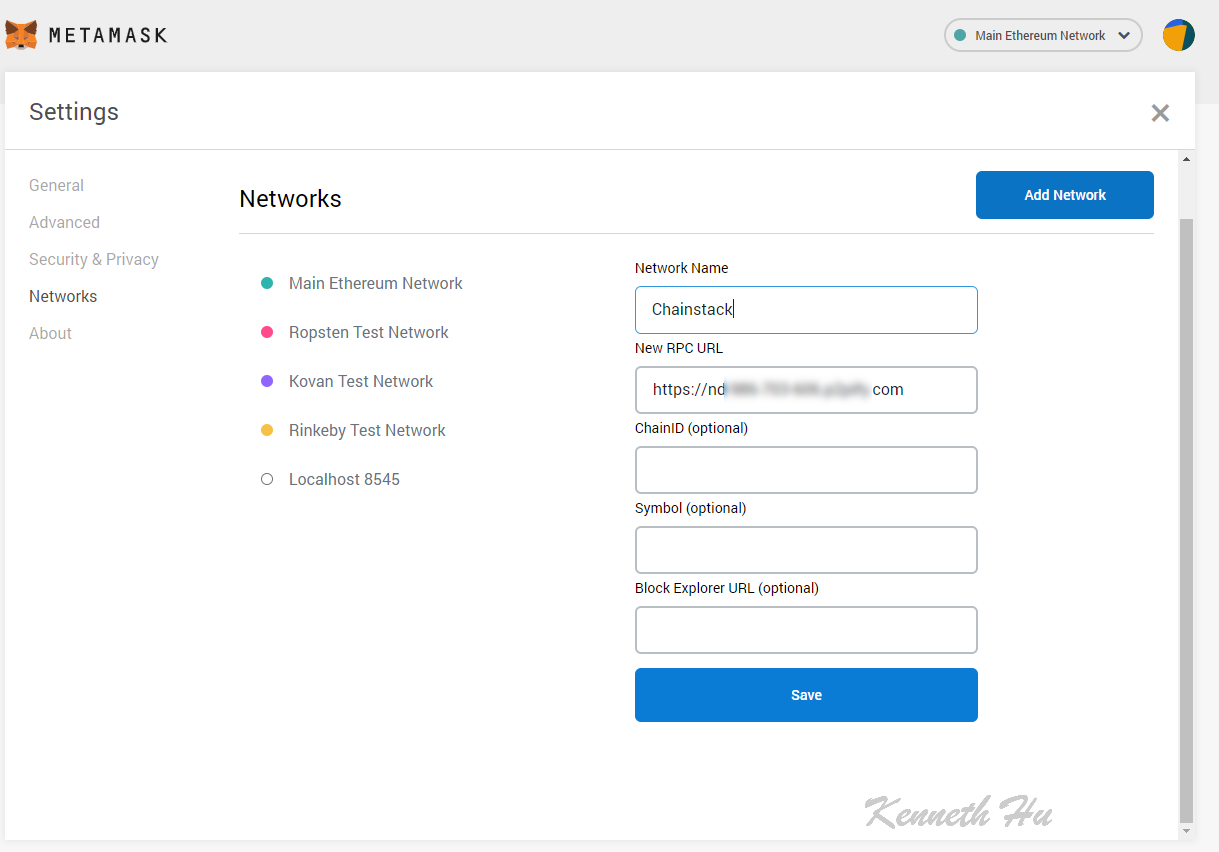This screenshot has height=852, width=1219.
Task: Select Main Ethereum Network in list
Action: [x=375, y=283]
